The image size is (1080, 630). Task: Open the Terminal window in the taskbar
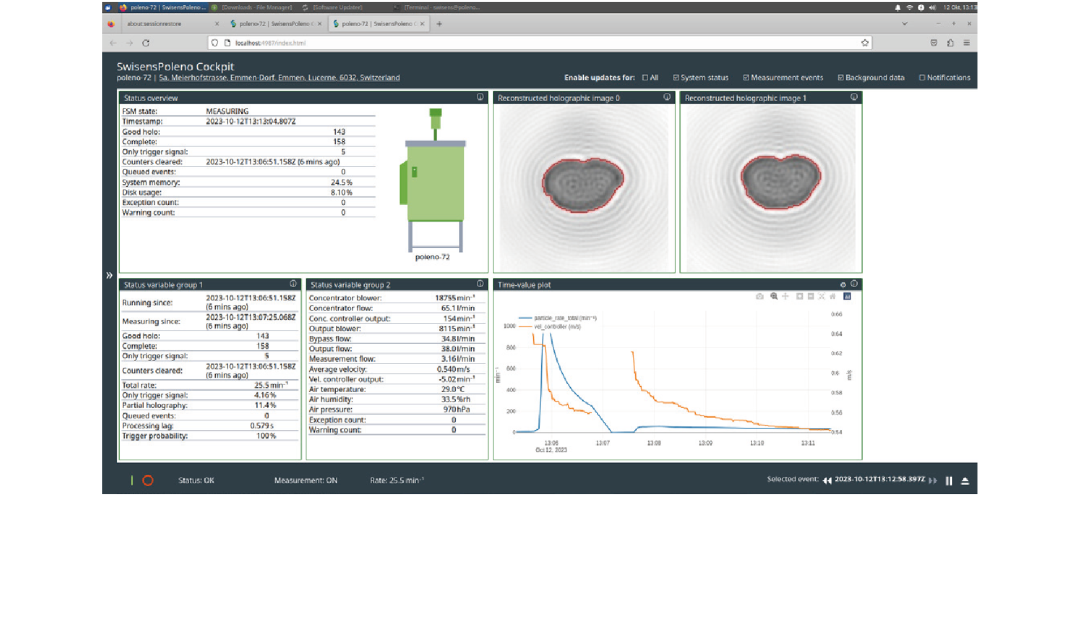click(437, 7)
